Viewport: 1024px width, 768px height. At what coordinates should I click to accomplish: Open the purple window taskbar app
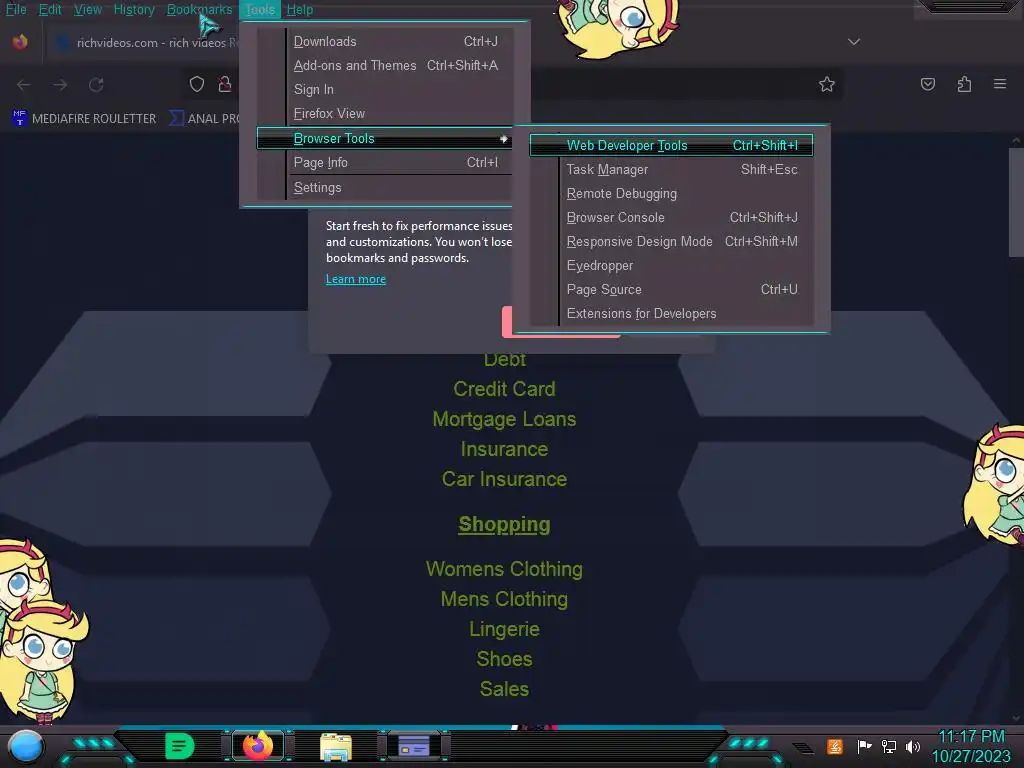point(413,746)
